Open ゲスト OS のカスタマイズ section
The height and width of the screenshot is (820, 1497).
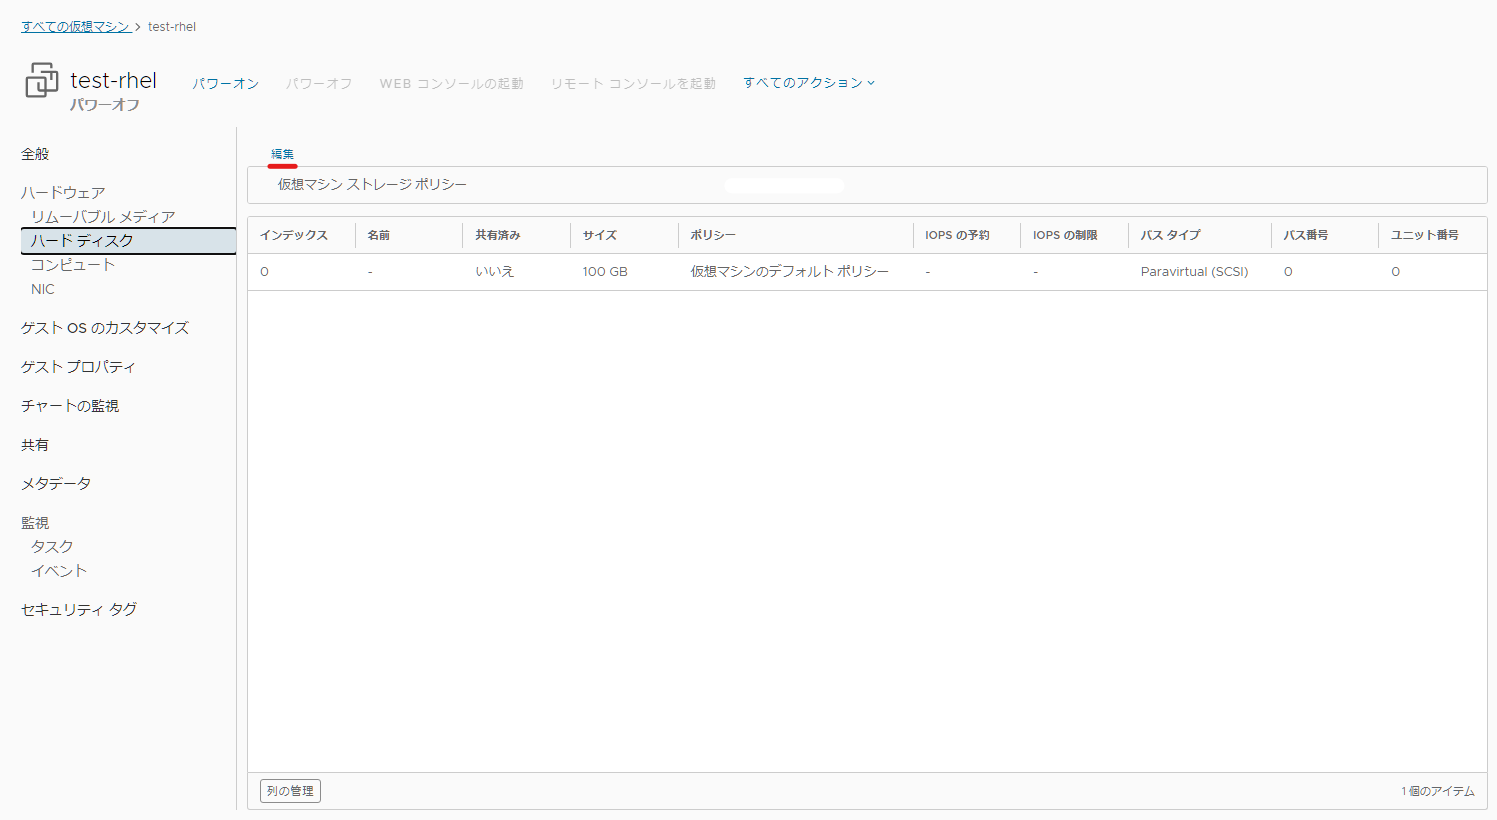point(105,328)
